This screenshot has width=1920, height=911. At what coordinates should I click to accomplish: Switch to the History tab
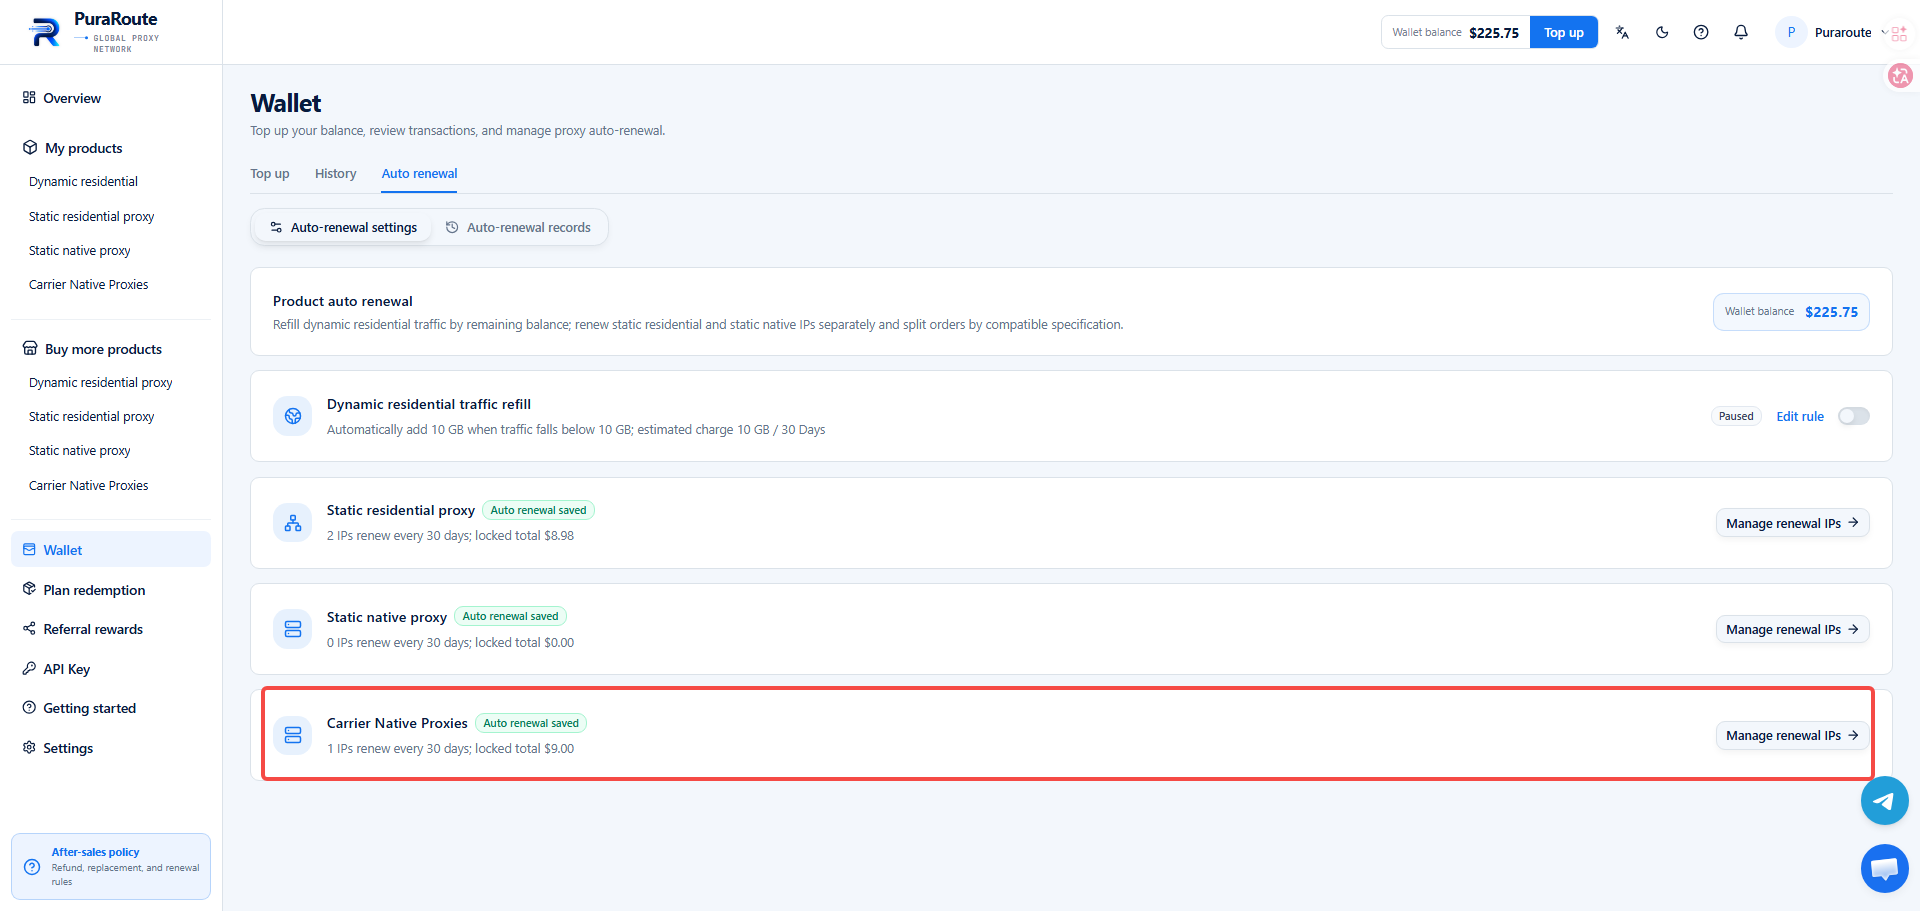point(335,174)
